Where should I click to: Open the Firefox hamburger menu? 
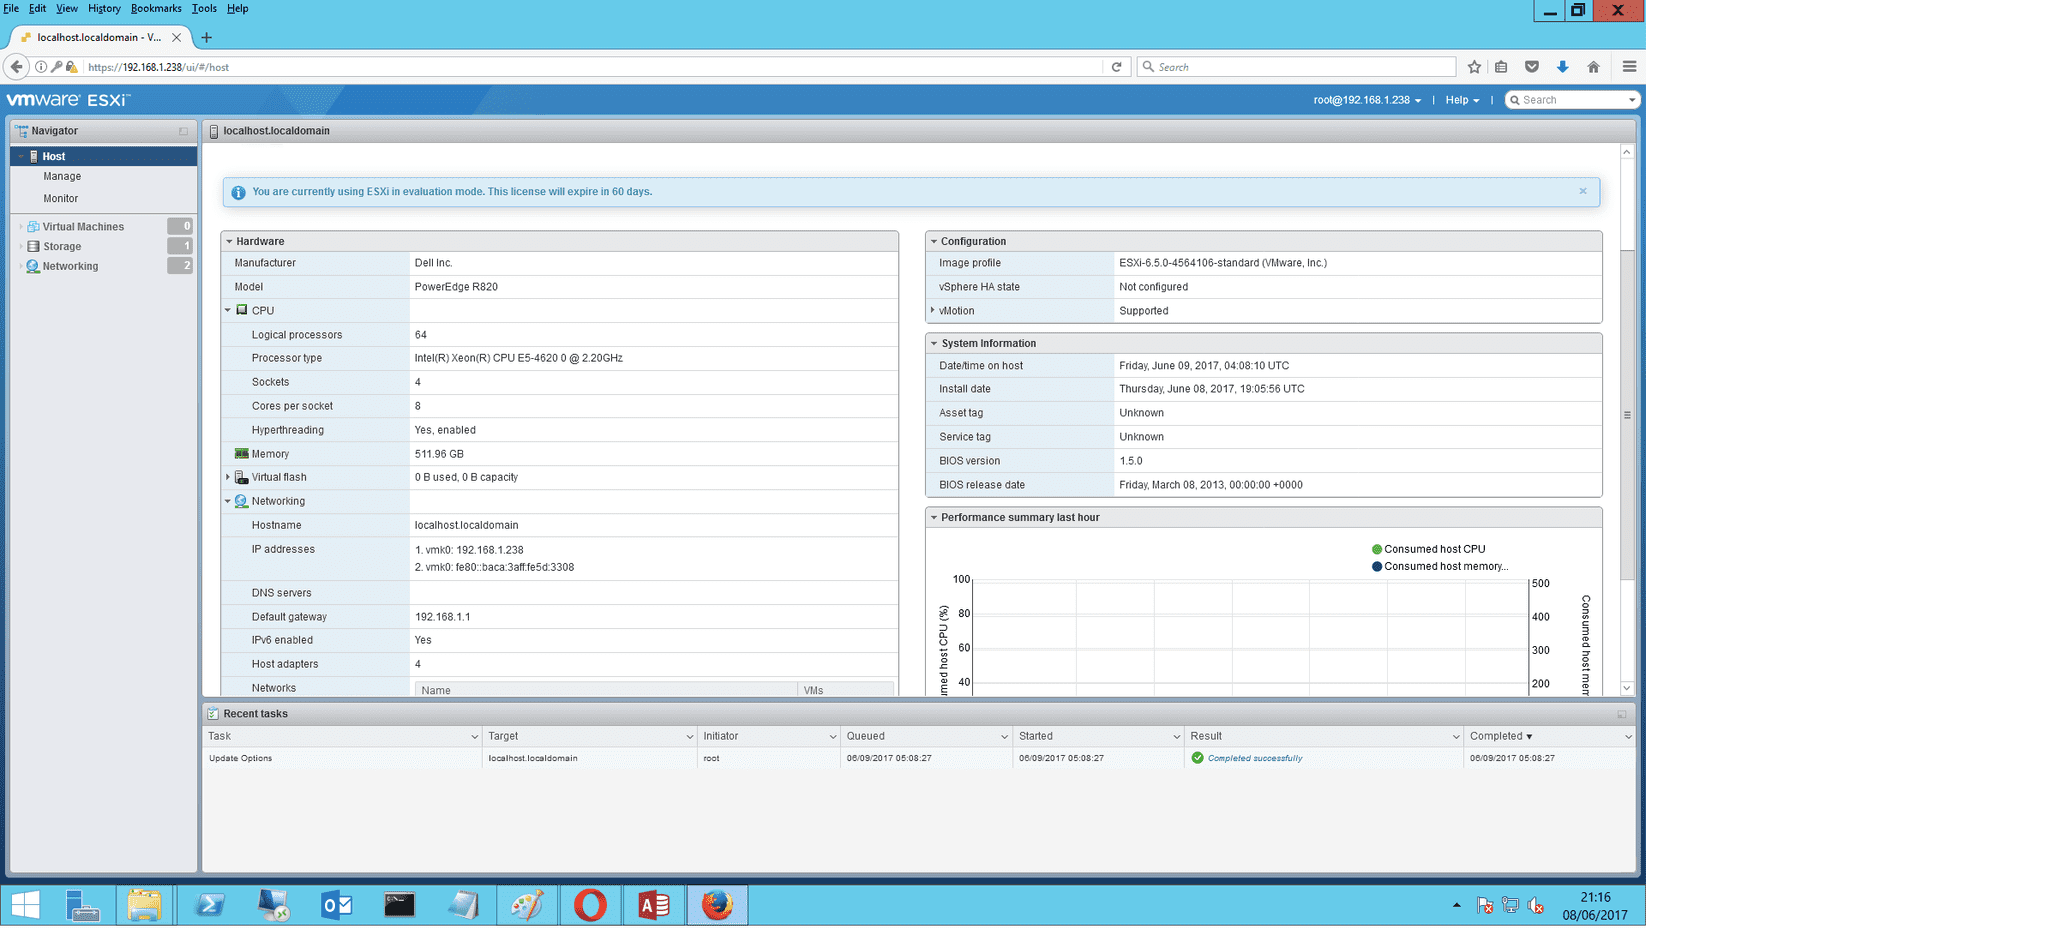(x=1629, y=67)
